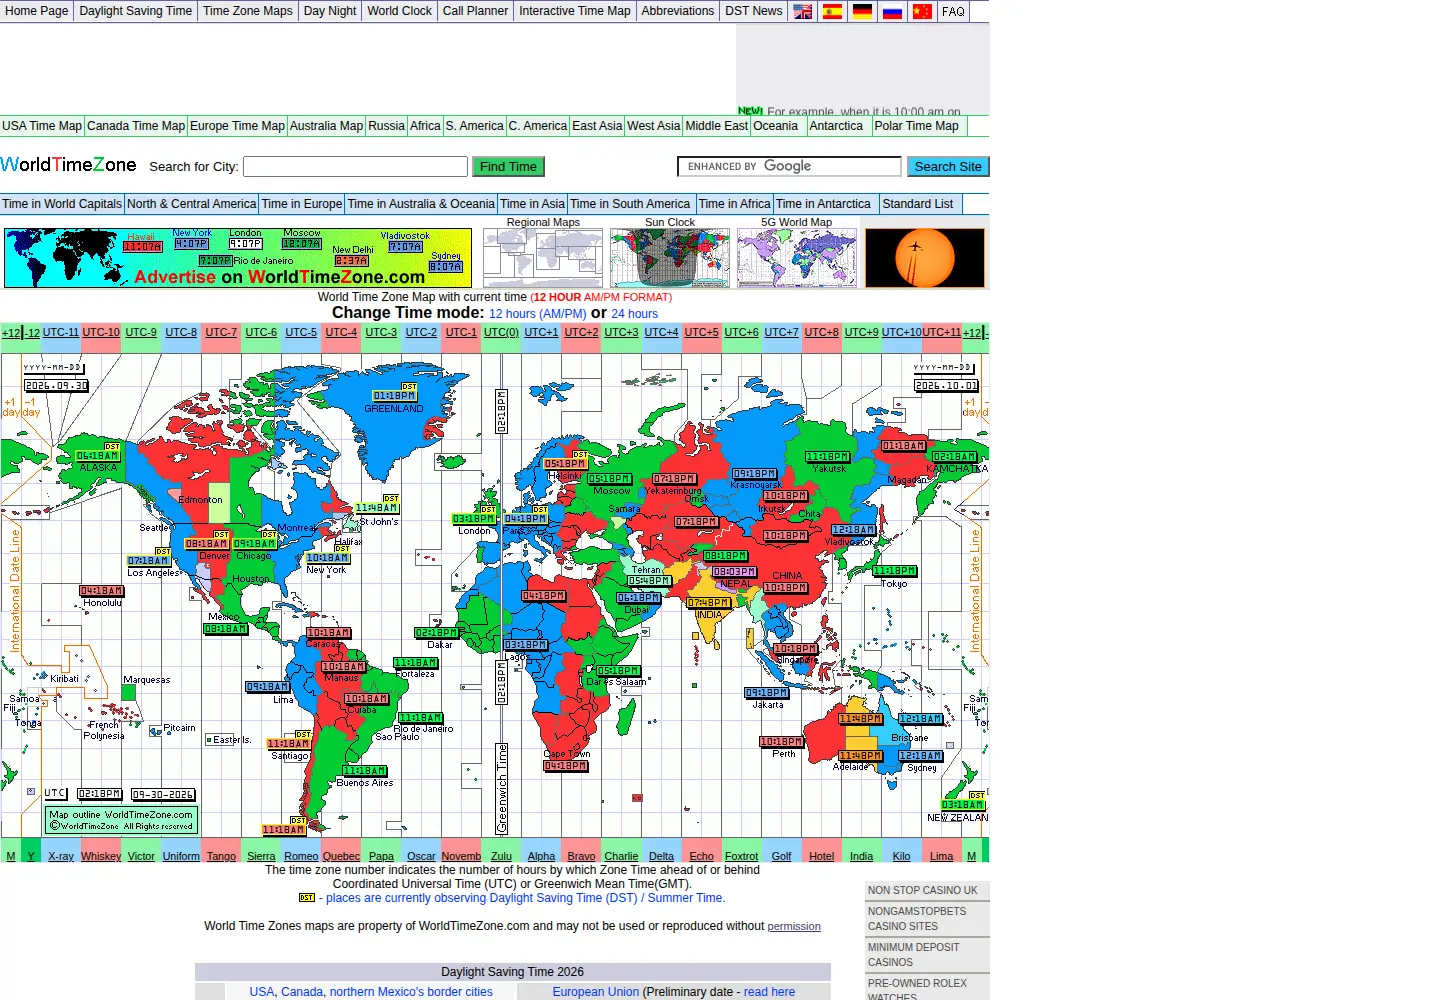This screenshot has width=1440, height=1000.
Task: Open the FAQ menu item
Action: pos(954,11)
